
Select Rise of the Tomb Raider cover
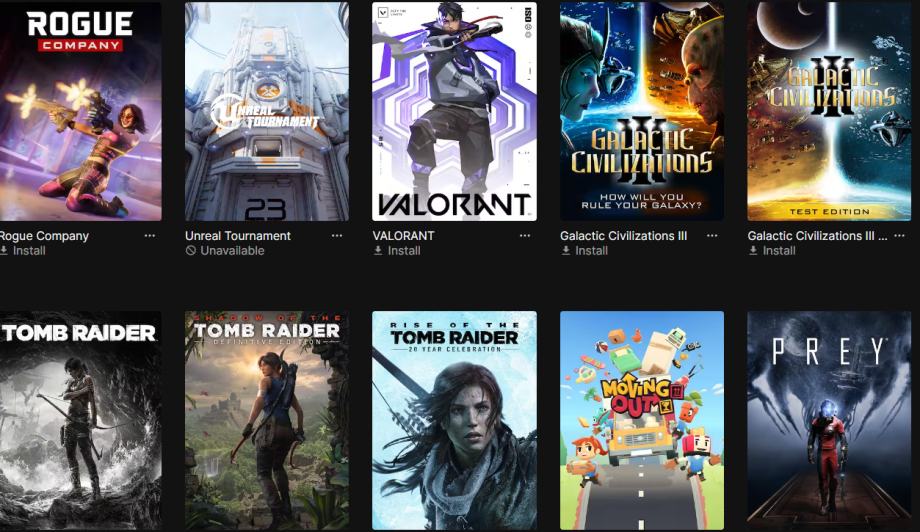(x=454, y=421)
